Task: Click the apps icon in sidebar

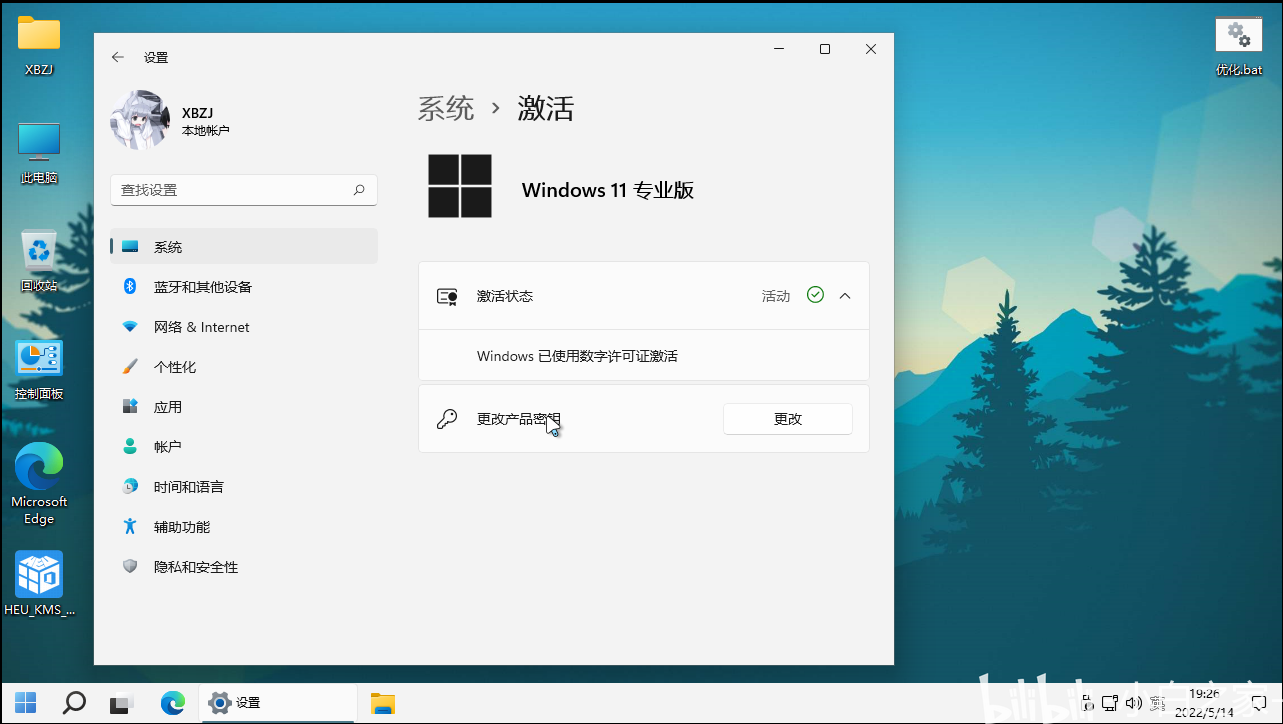Action: (130, 407)
